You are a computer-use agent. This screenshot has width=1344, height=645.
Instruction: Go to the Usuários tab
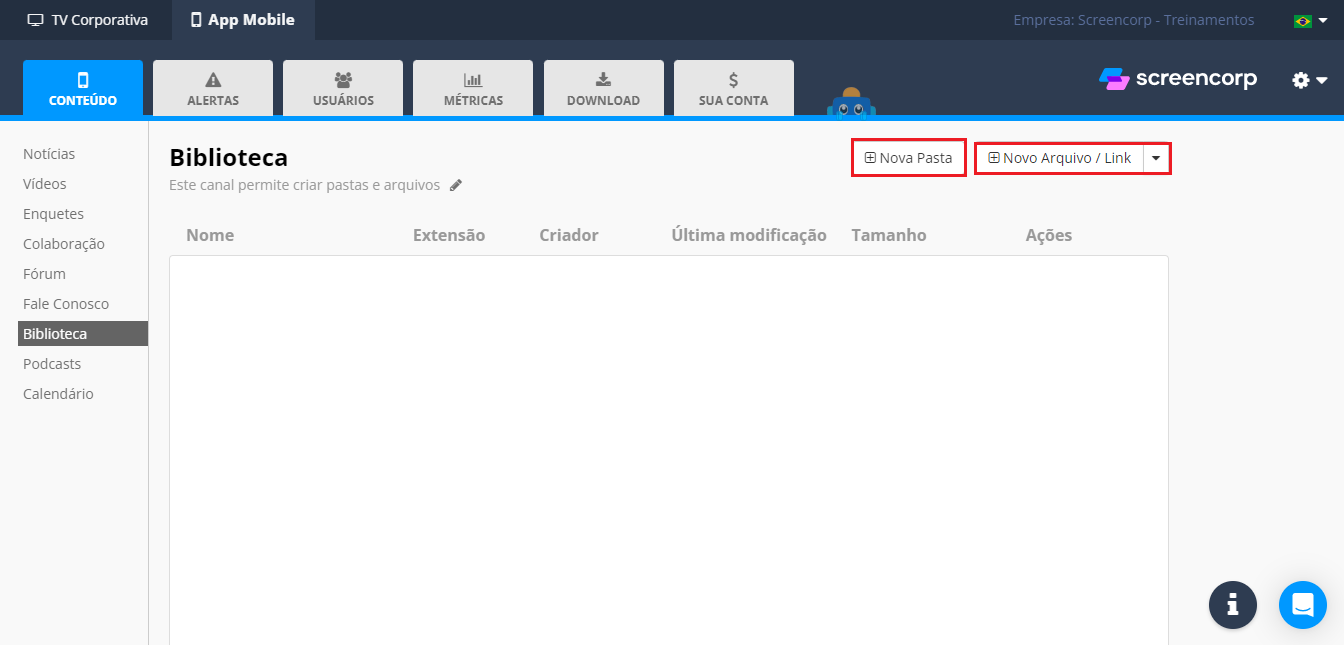pos(343,89)
